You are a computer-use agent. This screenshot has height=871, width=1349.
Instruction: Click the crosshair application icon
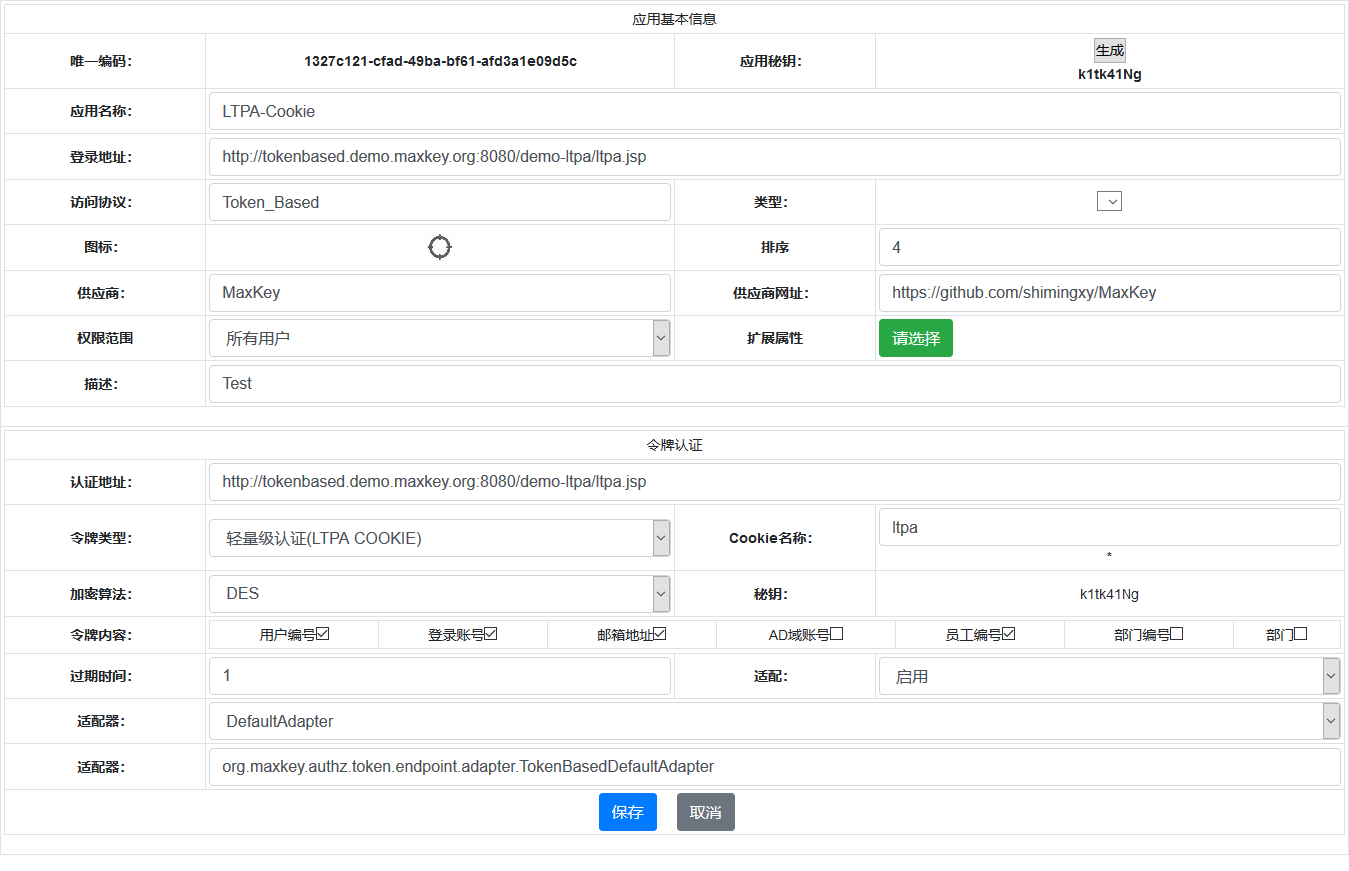[440, 247]
